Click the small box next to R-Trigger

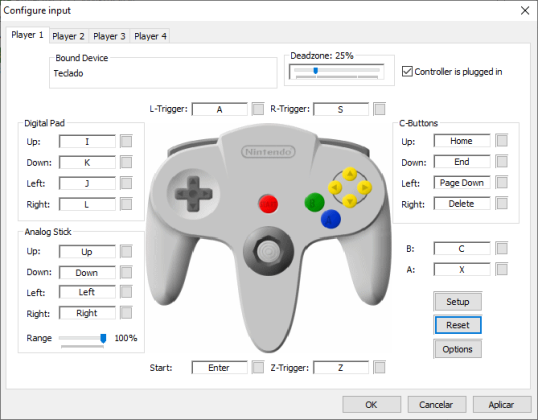379,109
